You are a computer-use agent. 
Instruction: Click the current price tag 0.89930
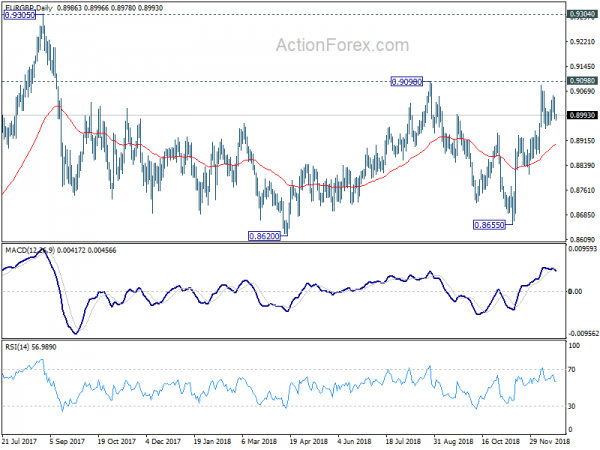pos(582,115)
